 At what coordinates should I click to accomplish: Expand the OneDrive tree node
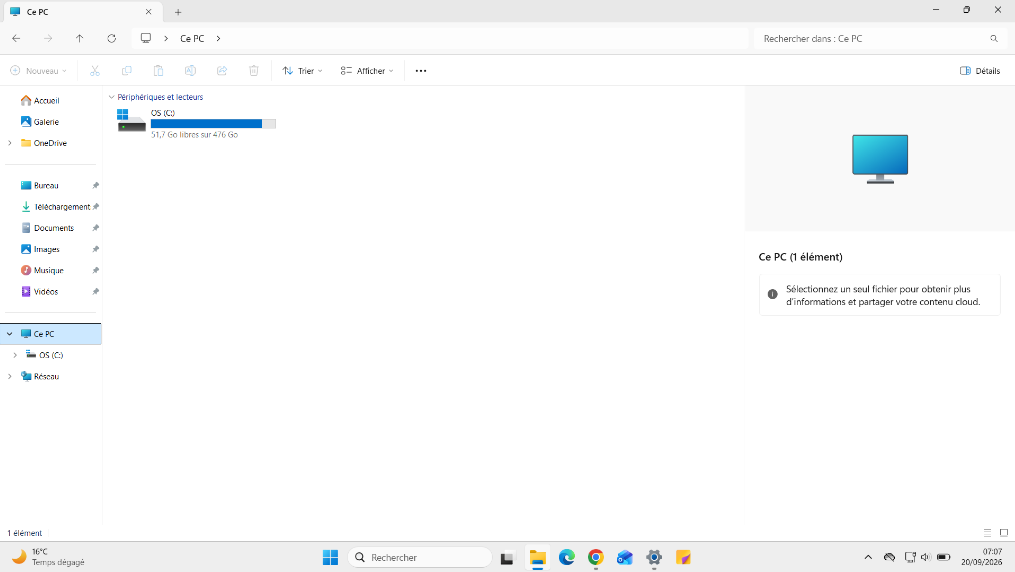tap(10, 143)
